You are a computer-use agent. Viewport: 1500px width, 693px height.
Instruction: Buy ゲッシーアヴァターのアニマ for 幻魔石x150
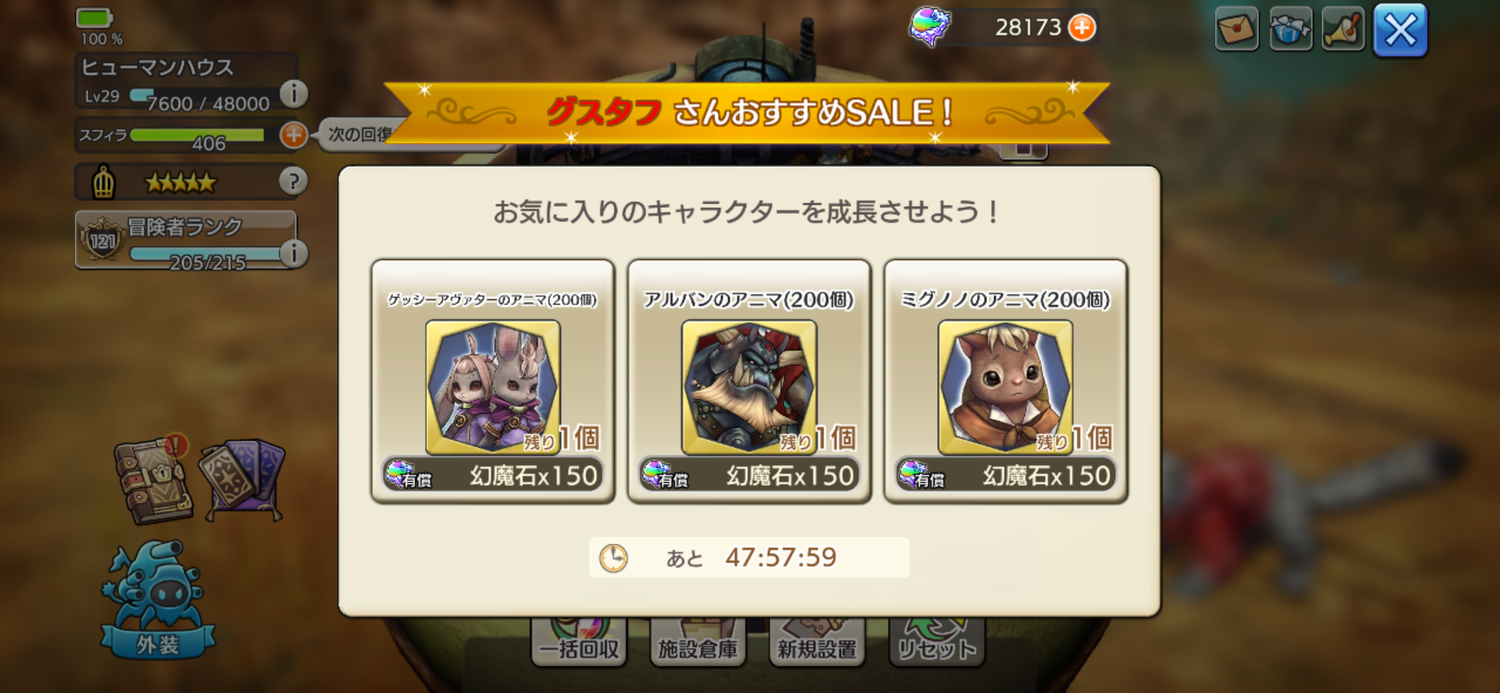pyautogui.click(x=492, y=475)
